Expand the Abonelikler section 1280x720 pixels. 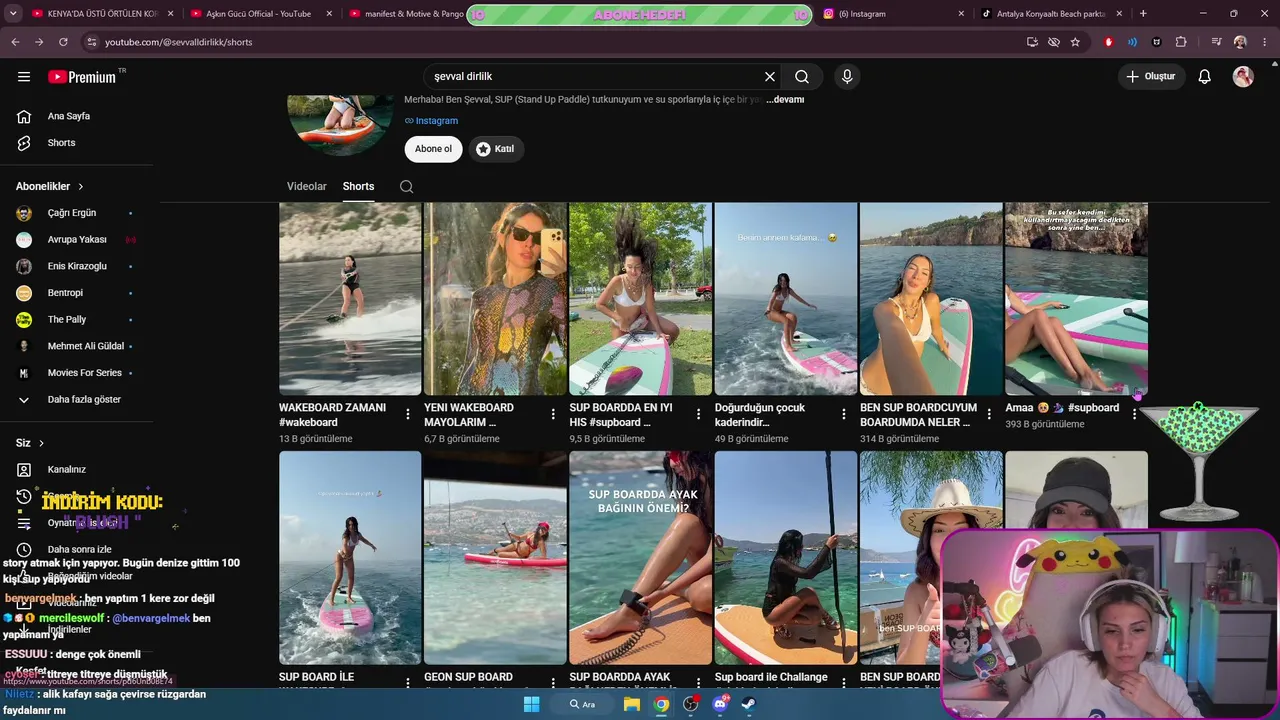click(x=50, y=186)
